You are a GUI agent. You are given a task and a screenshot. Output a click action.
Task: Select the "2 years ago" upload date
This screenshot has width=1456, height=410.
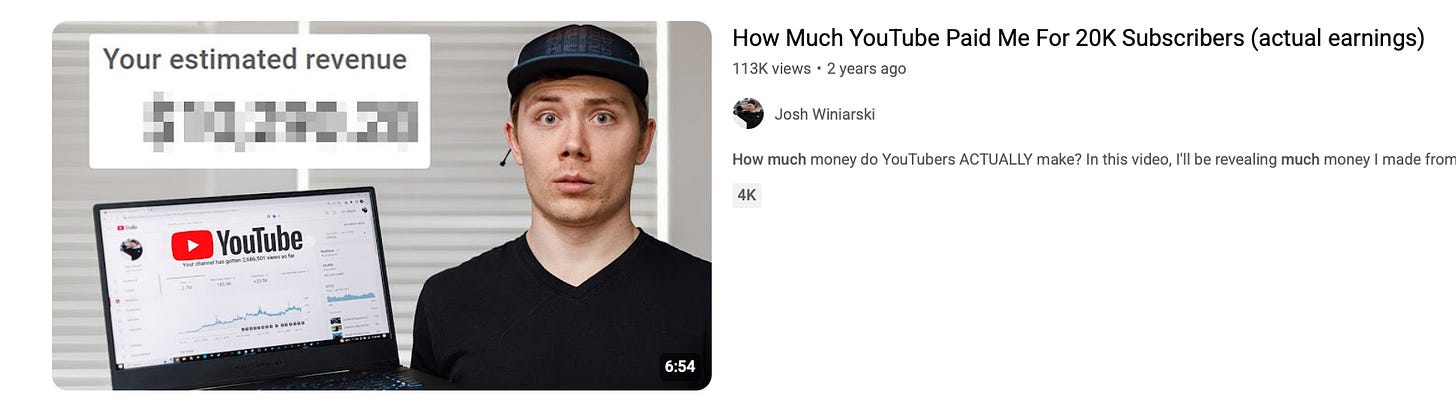(866, 69)
